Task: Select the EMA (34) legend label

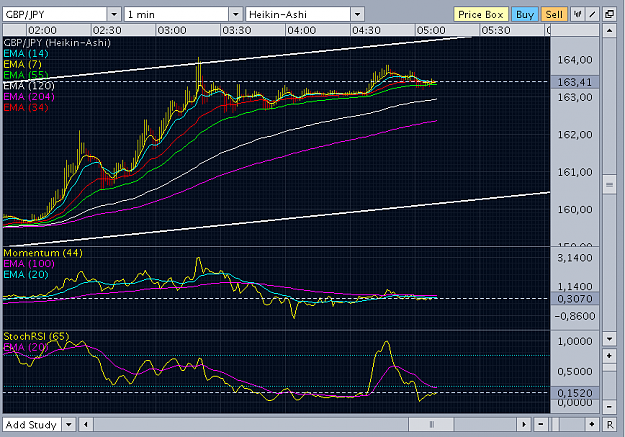Action: (26, 107)
